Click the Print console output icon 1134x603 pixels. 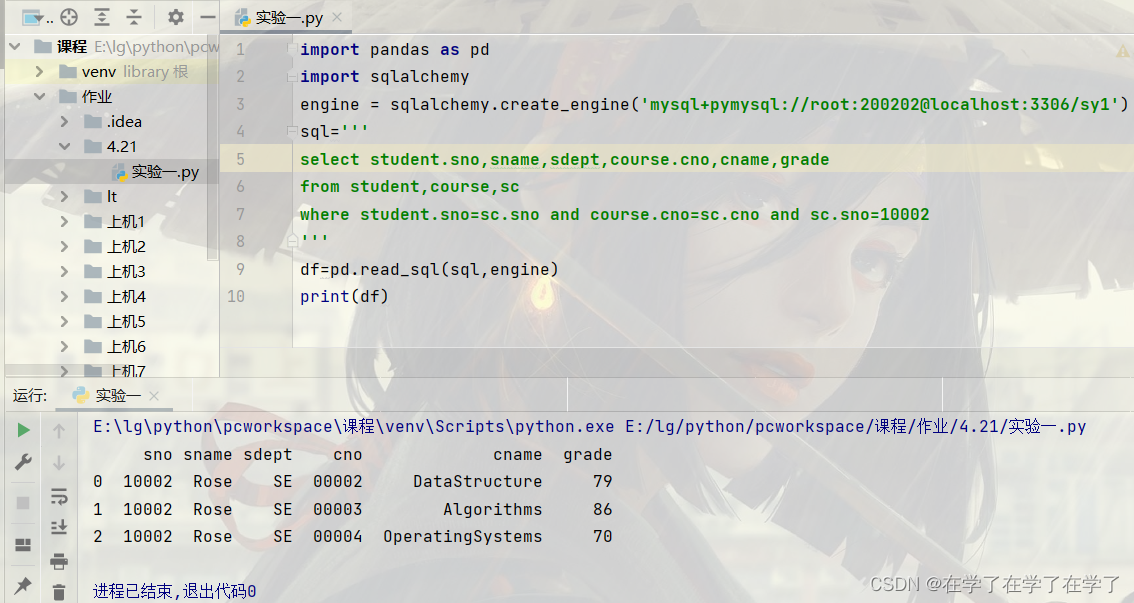click(59, 561)
